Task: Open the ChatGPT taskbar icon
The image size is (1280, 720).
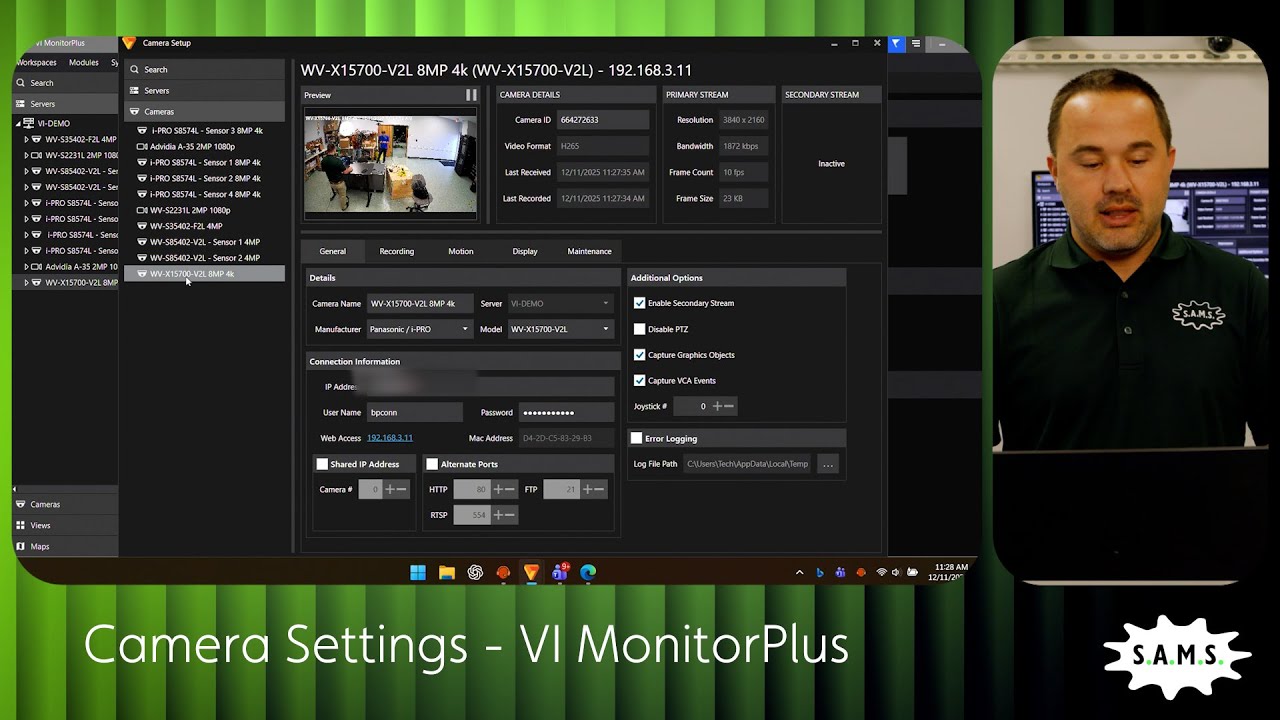Action: pos(475,572)
